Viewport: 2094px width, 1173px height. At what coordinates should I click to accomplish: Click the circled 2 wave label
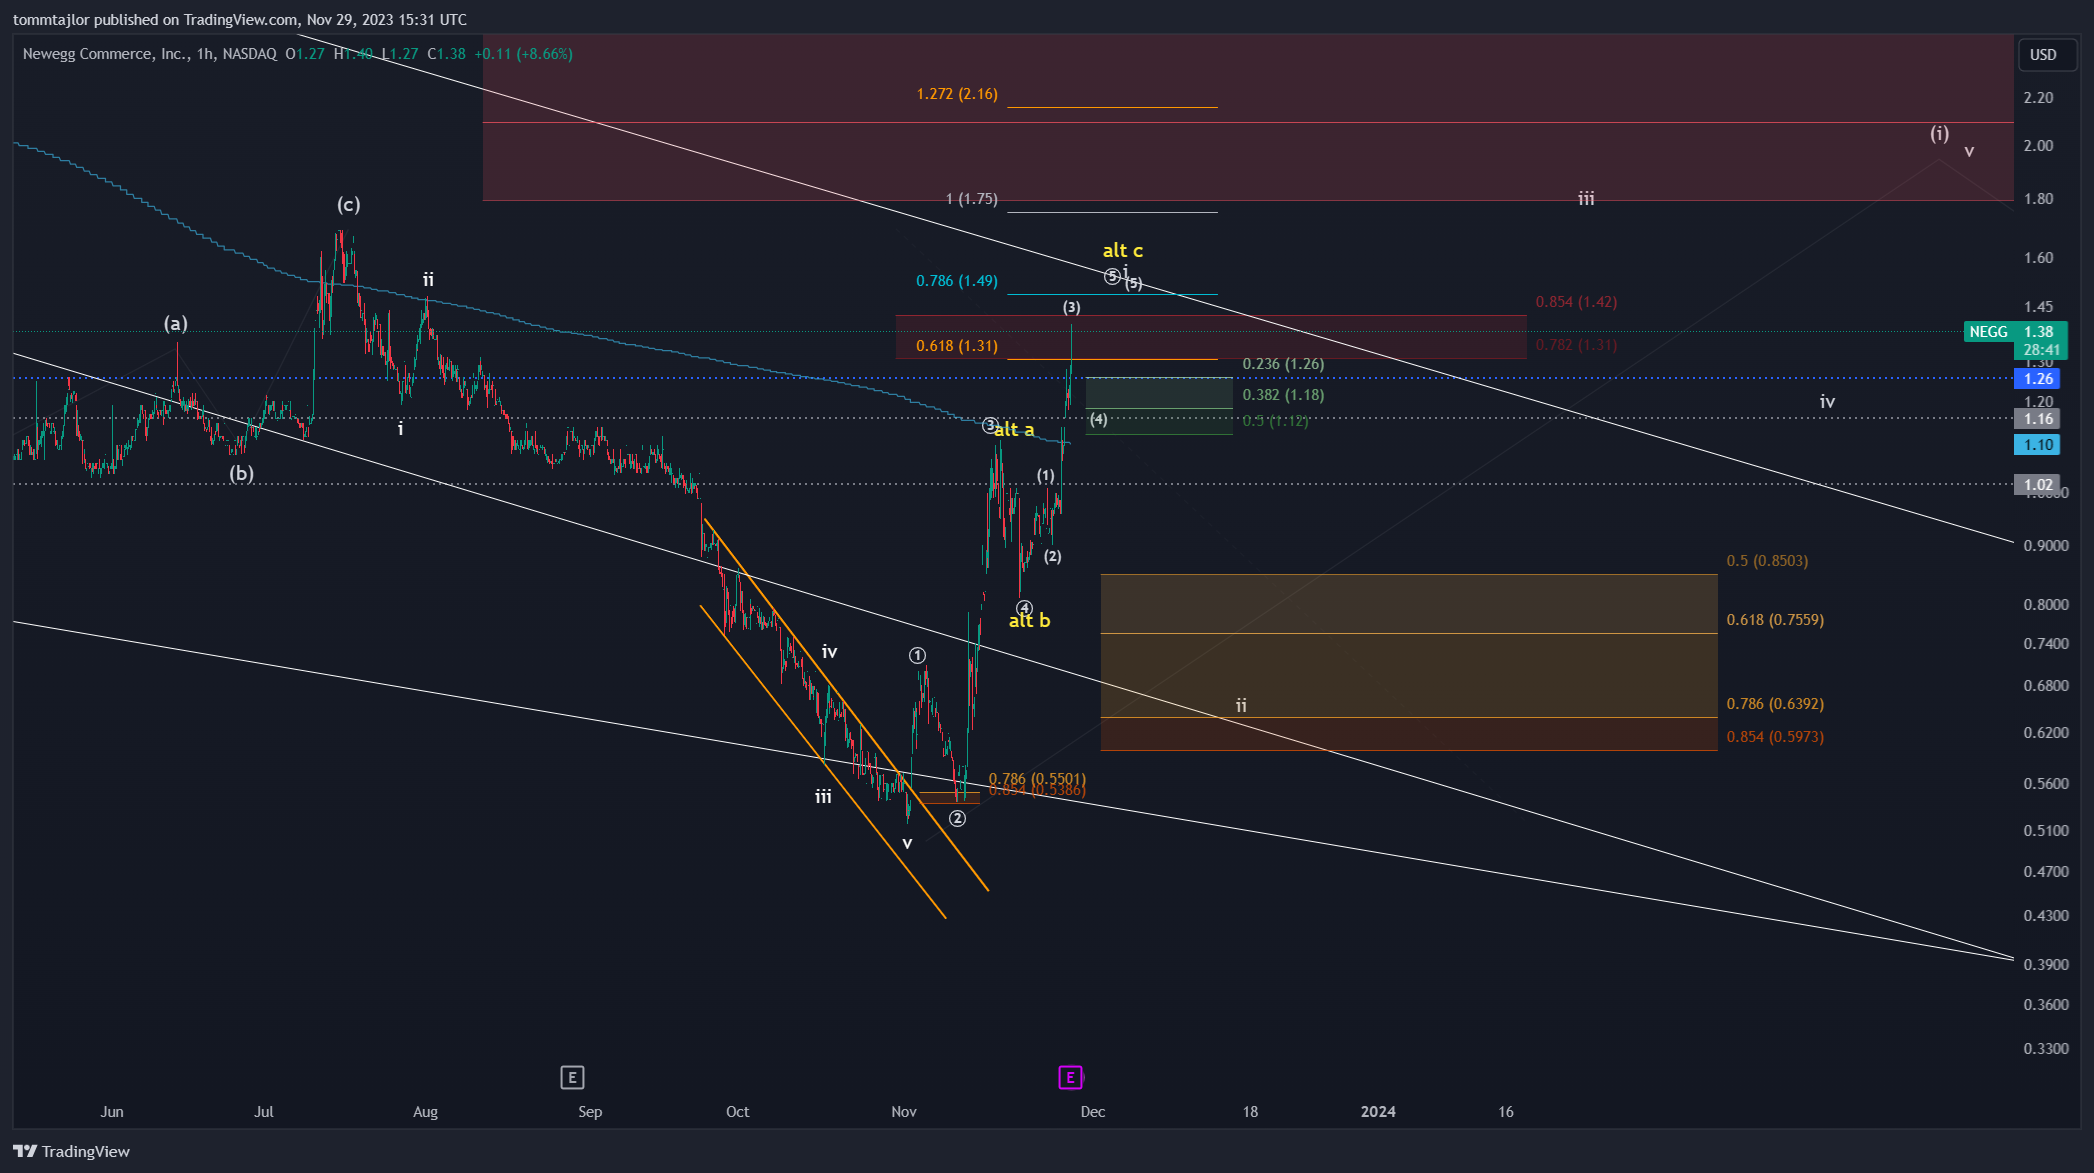coord(957,819)
